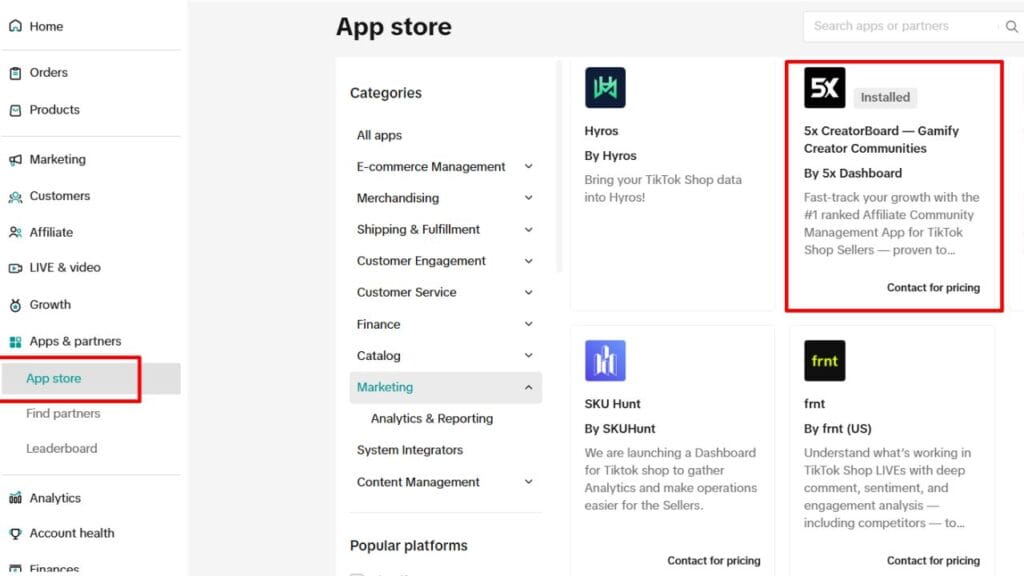Select the Analytics & Reporting subcategory
Image resolution: width=1024 pixels, height=576 pixels.
coord(432,419)
